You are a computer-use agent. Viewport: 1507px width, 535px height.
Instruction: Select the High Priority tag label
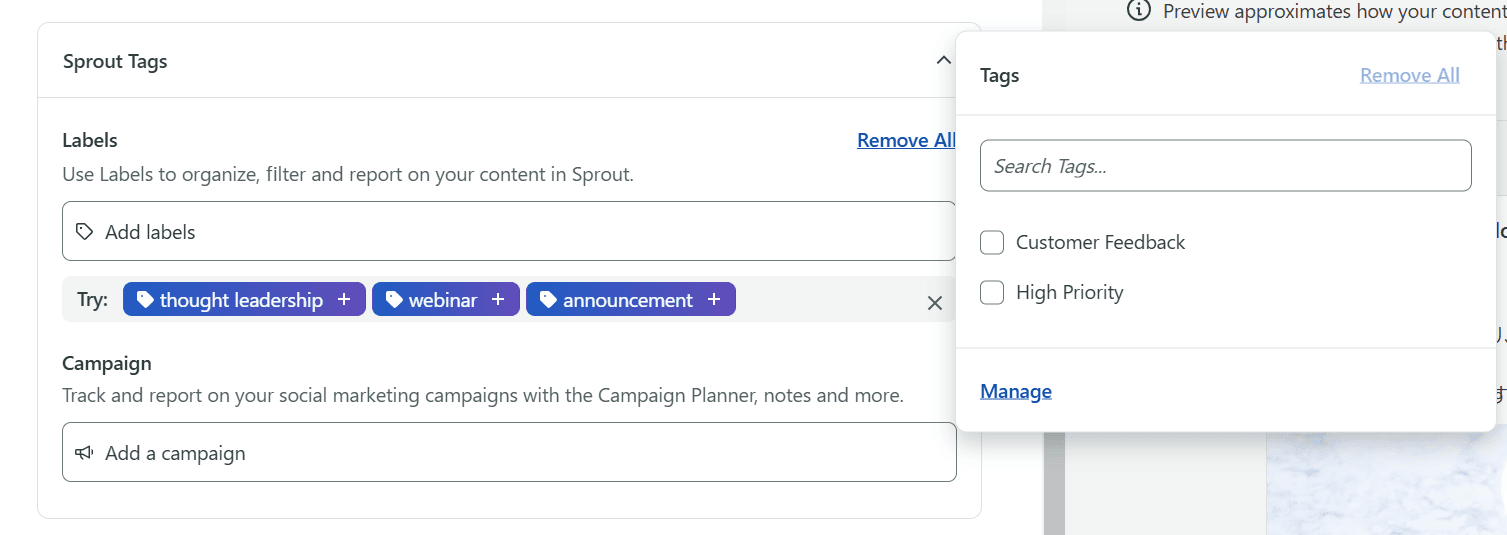point(1069,292)
